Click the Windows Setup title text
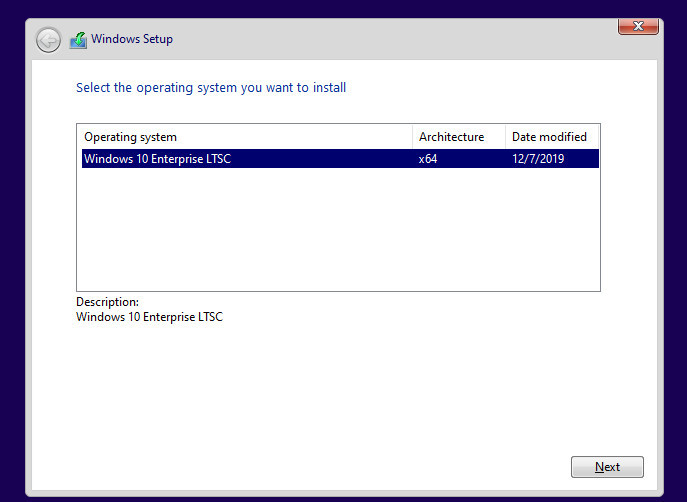687x502 pixels. [132, 39]
